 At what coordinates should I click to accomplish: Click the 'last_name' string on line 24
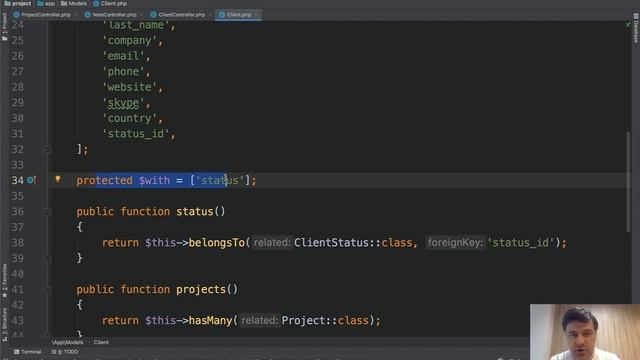coord(136,25)
